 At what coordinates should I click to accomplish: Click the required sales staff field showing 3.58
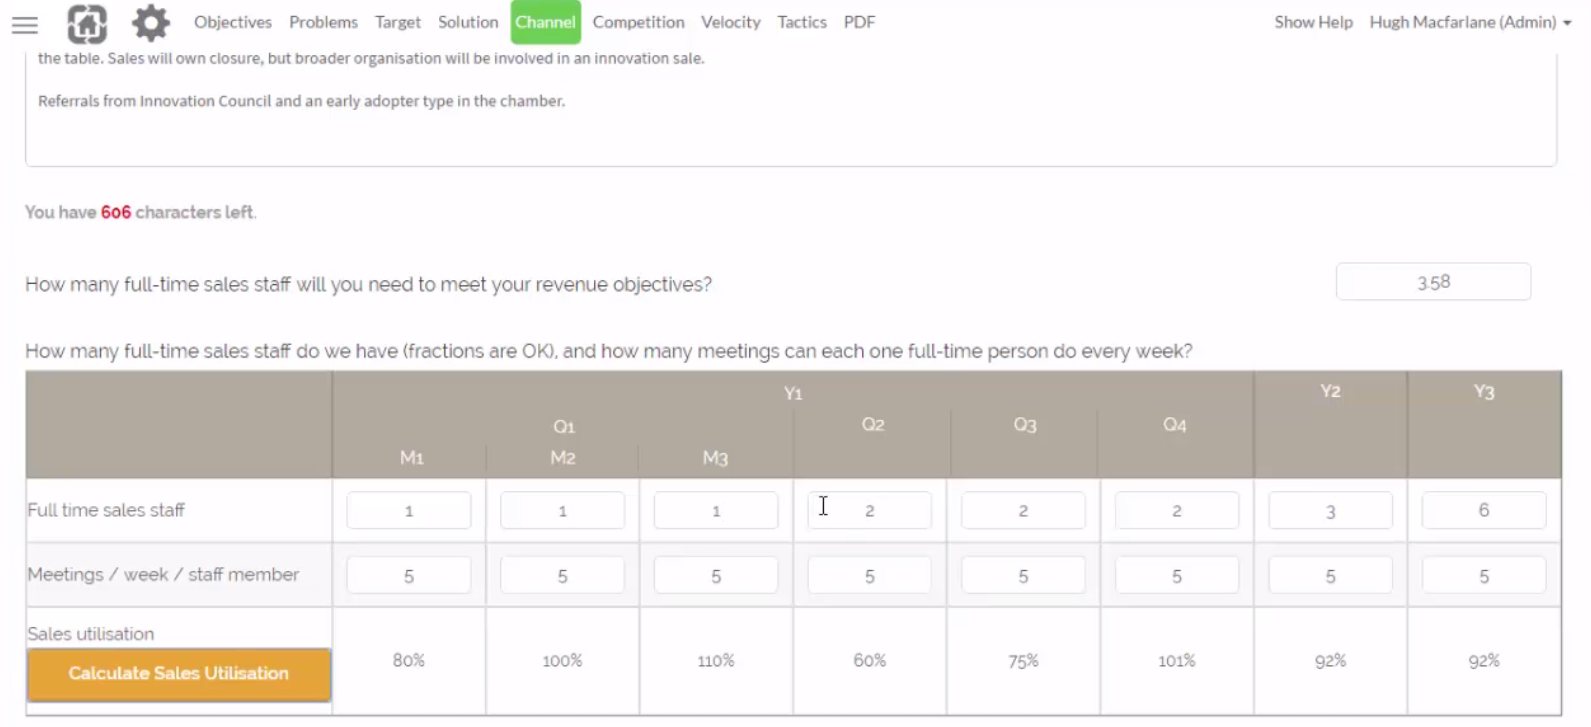click(x=1433, y=282)
